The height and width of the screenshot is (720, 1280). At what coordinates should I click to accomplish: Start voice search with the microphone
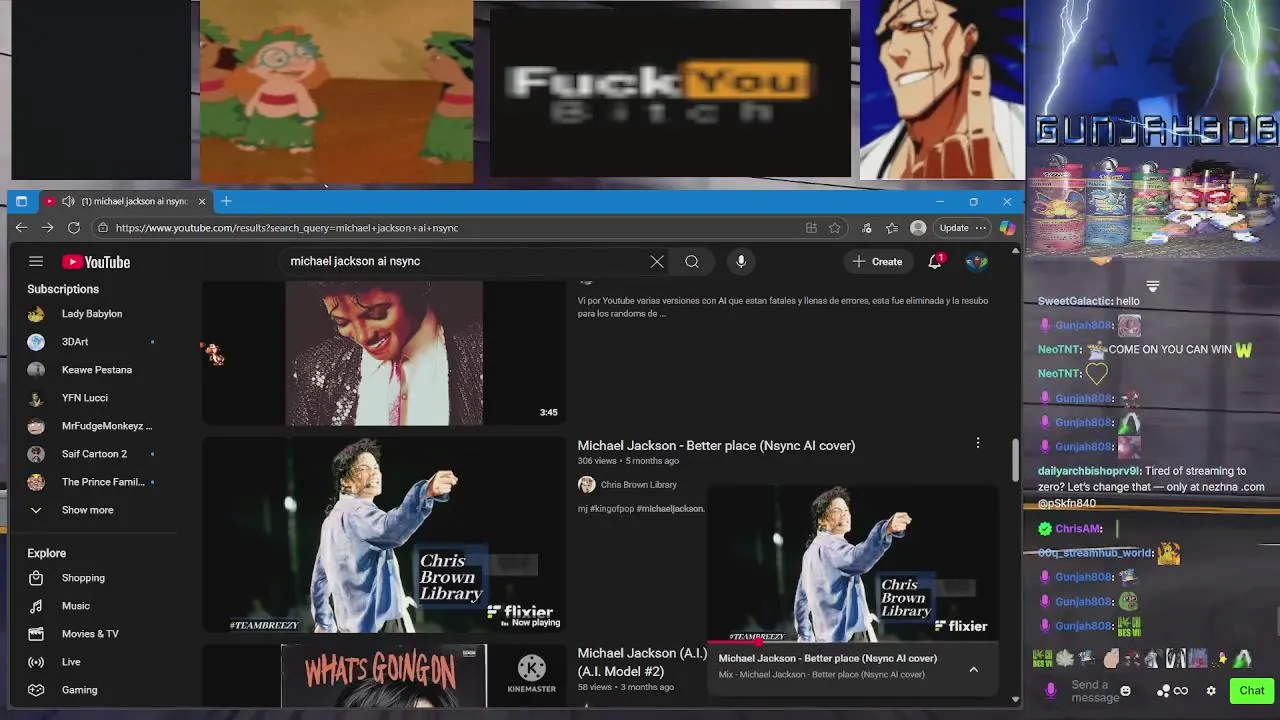(741, 262)
